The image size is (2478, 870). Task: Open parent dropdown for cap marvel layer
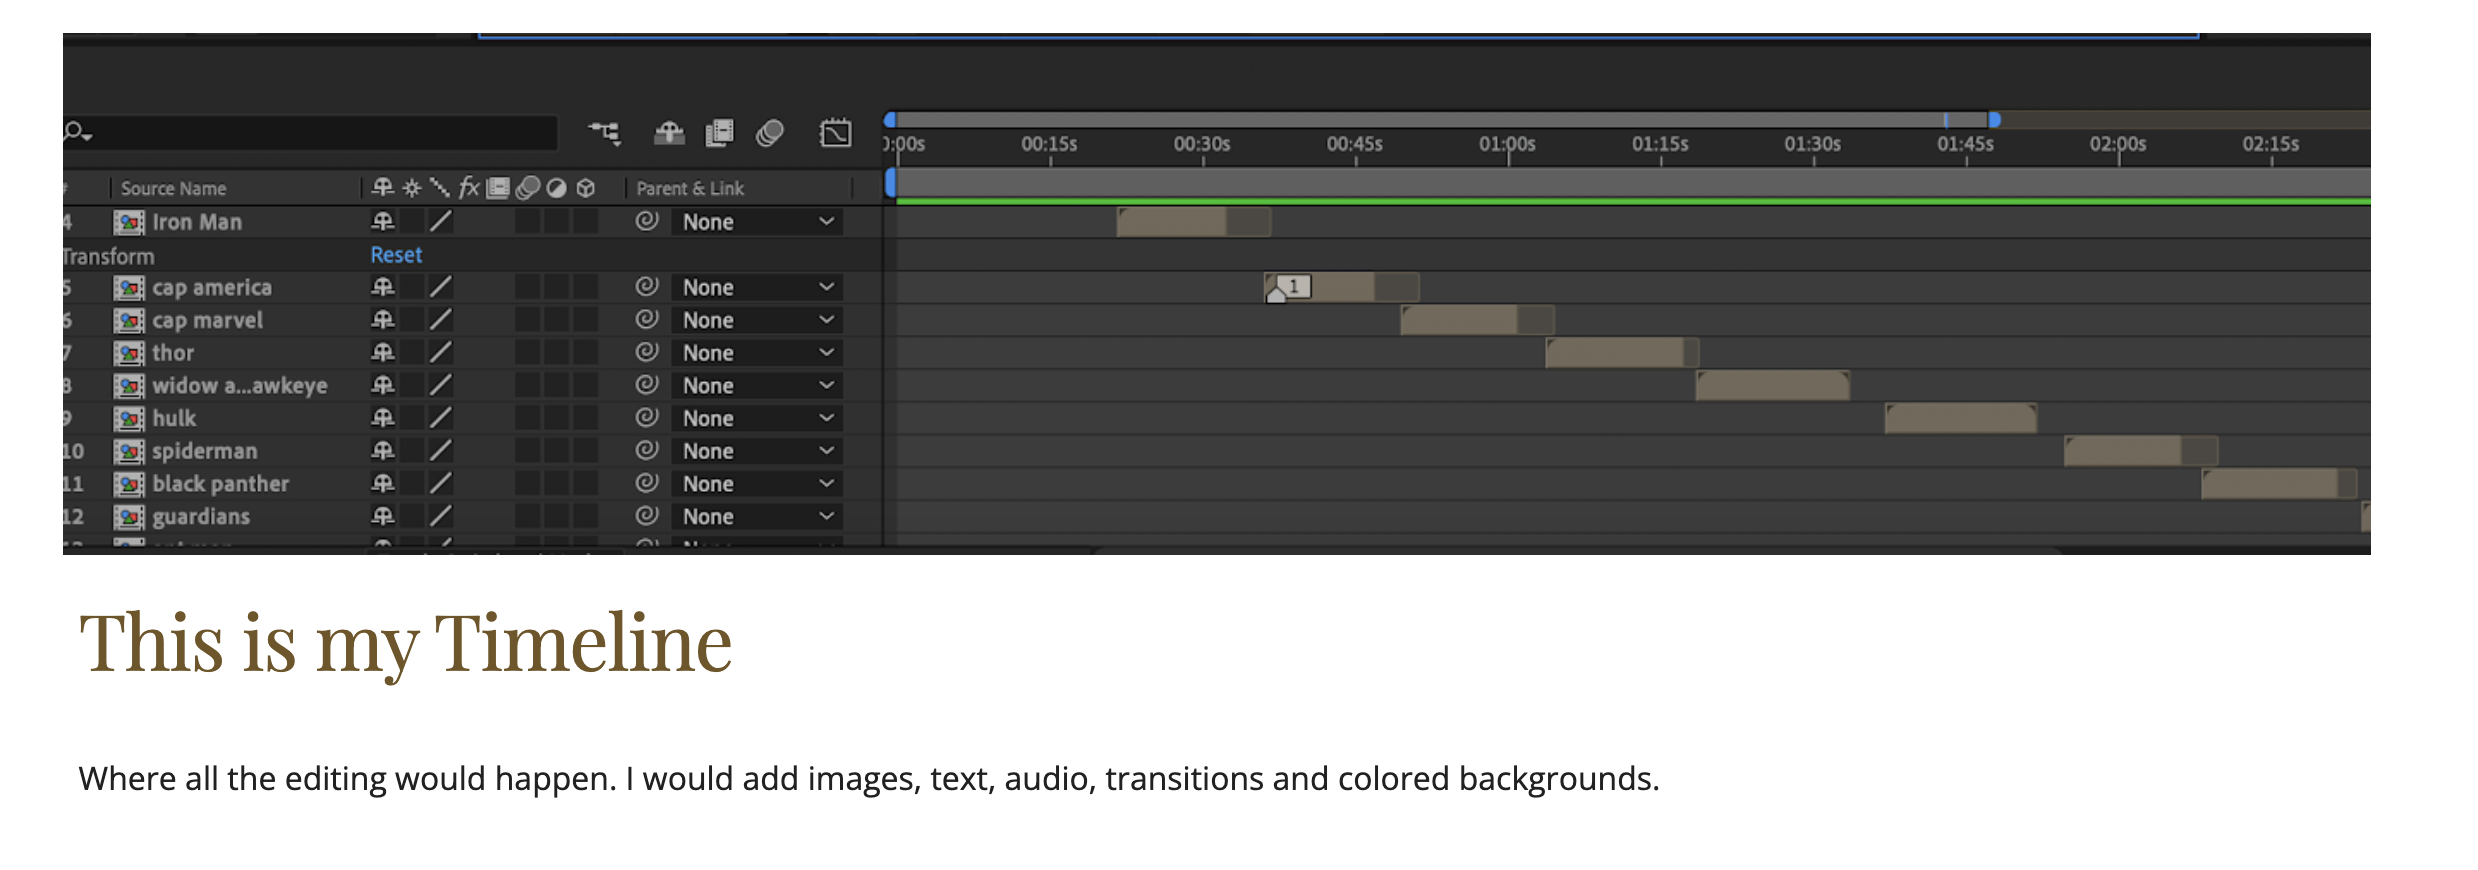(757, 320)
